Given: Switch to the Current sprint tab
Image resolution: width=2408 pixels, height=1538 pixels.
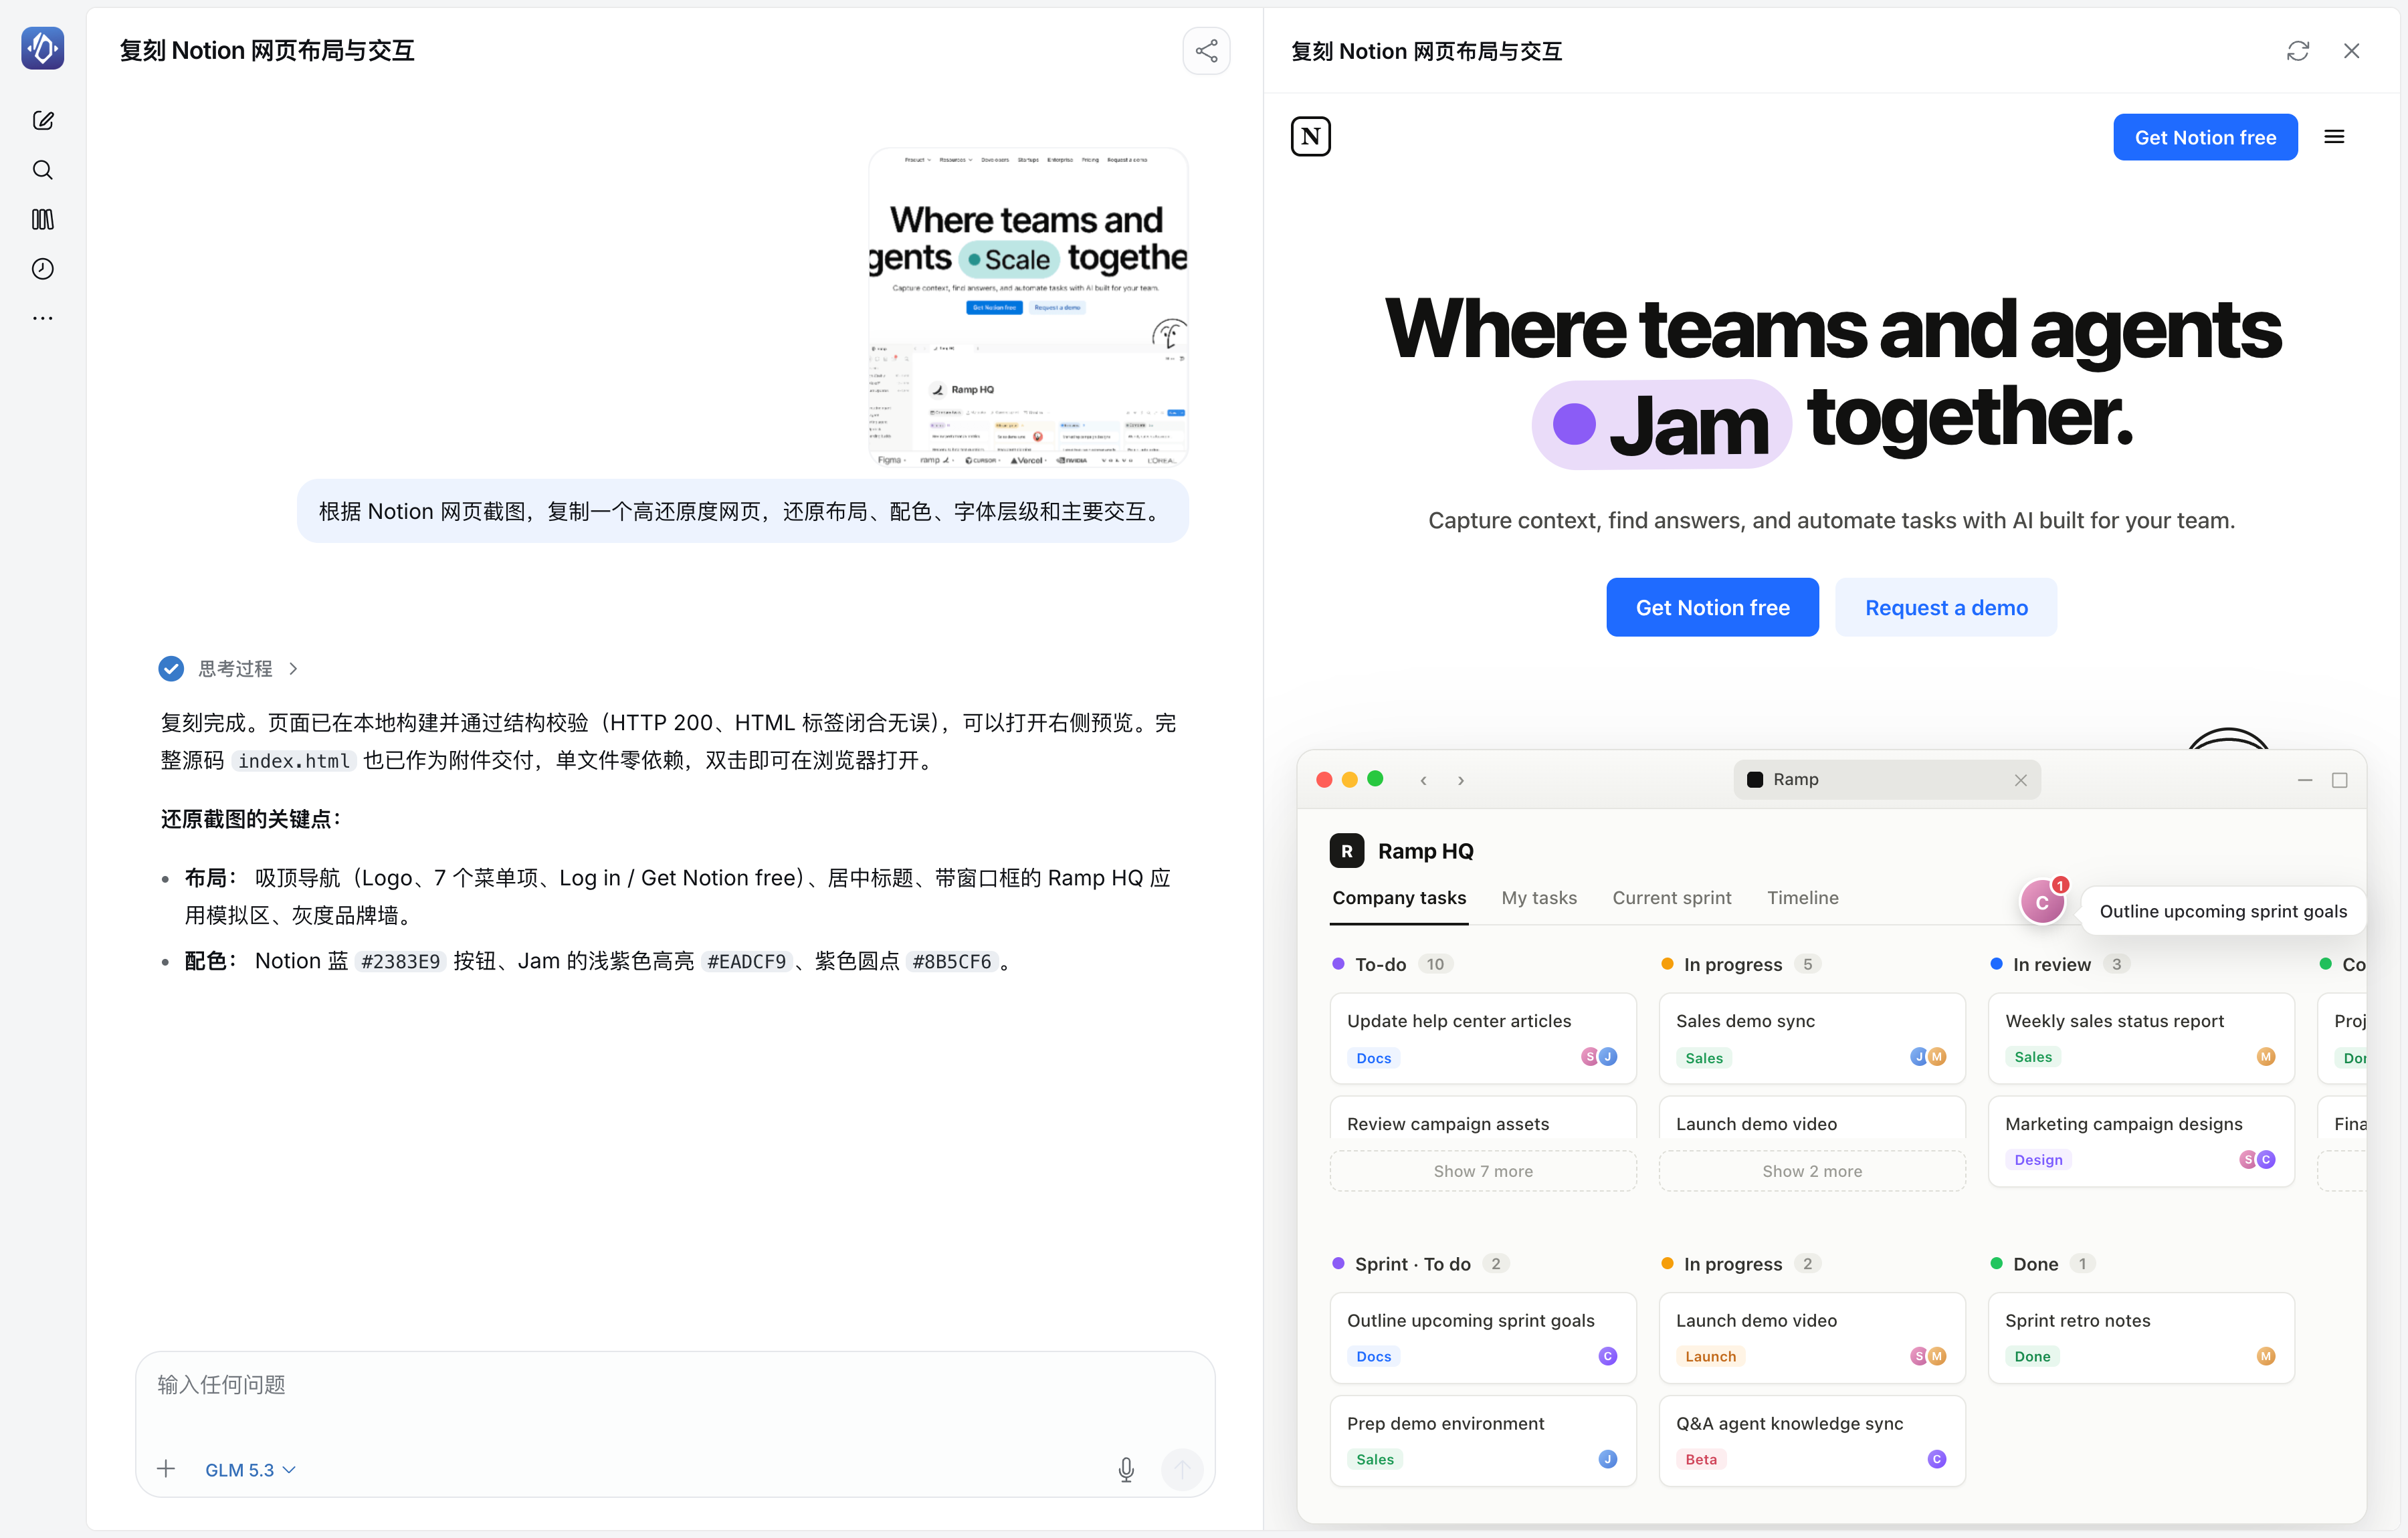Looking at the screenshot, I should (x=1672, y=898).
